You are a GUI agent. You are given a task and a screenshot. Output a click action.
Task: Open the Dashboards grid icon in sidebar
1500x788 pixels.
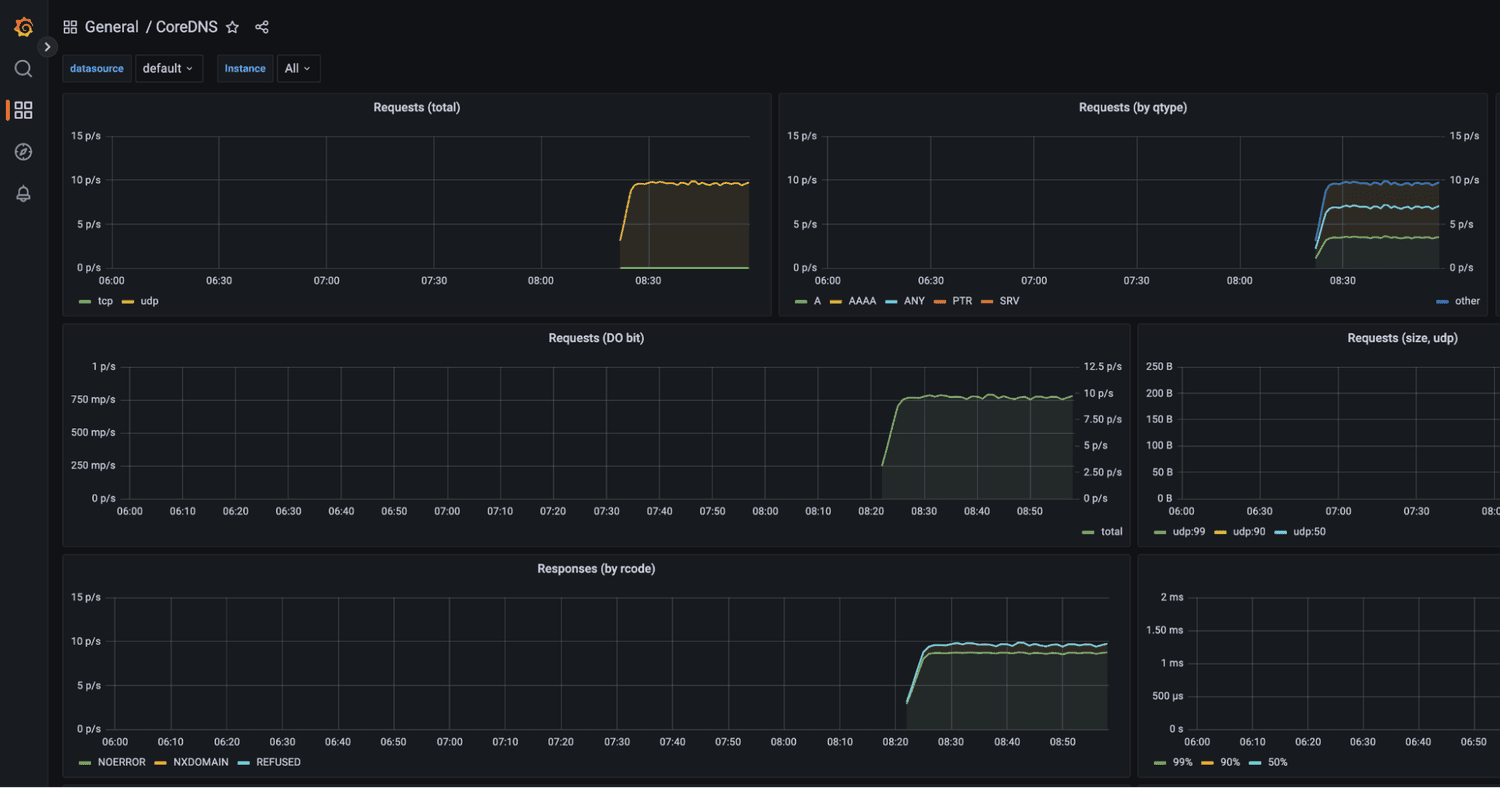[23, 110]
